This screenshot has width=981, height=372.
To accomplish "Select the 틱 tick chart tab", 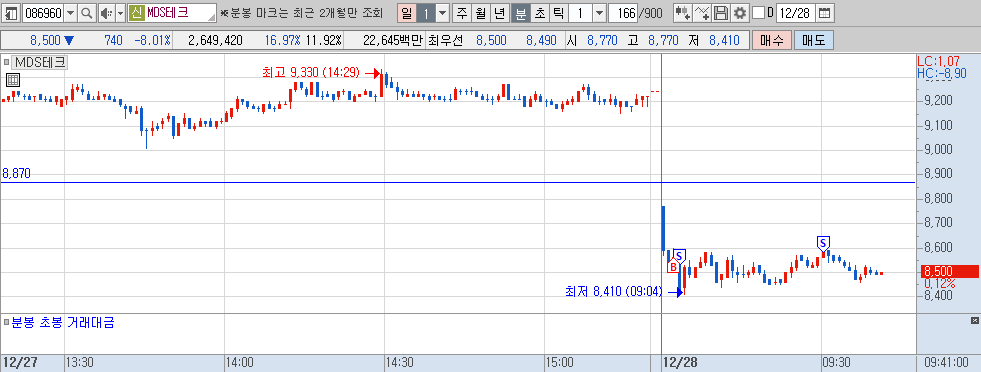I will pos(558,13).
